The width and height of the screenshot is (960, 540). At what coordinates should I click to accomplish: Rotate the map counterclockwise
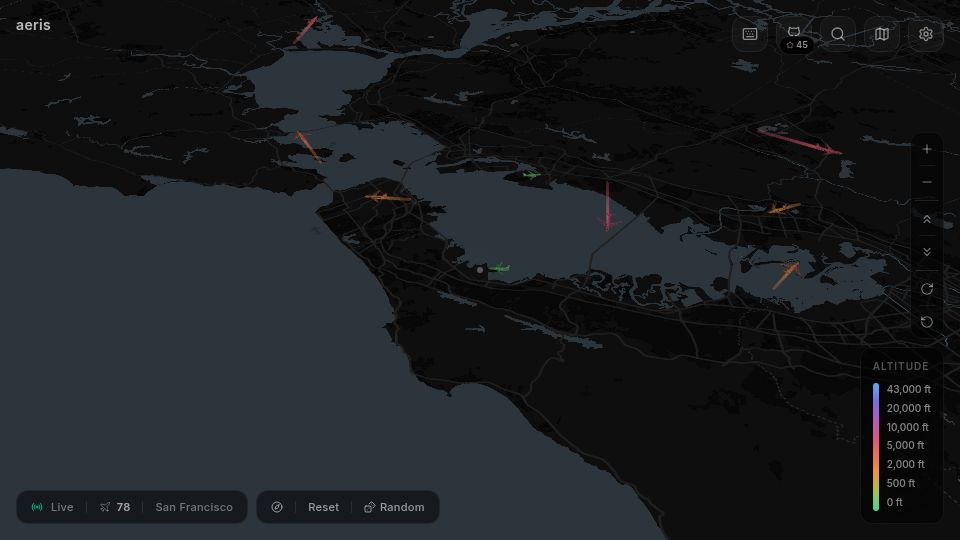(x=927, y=322)
